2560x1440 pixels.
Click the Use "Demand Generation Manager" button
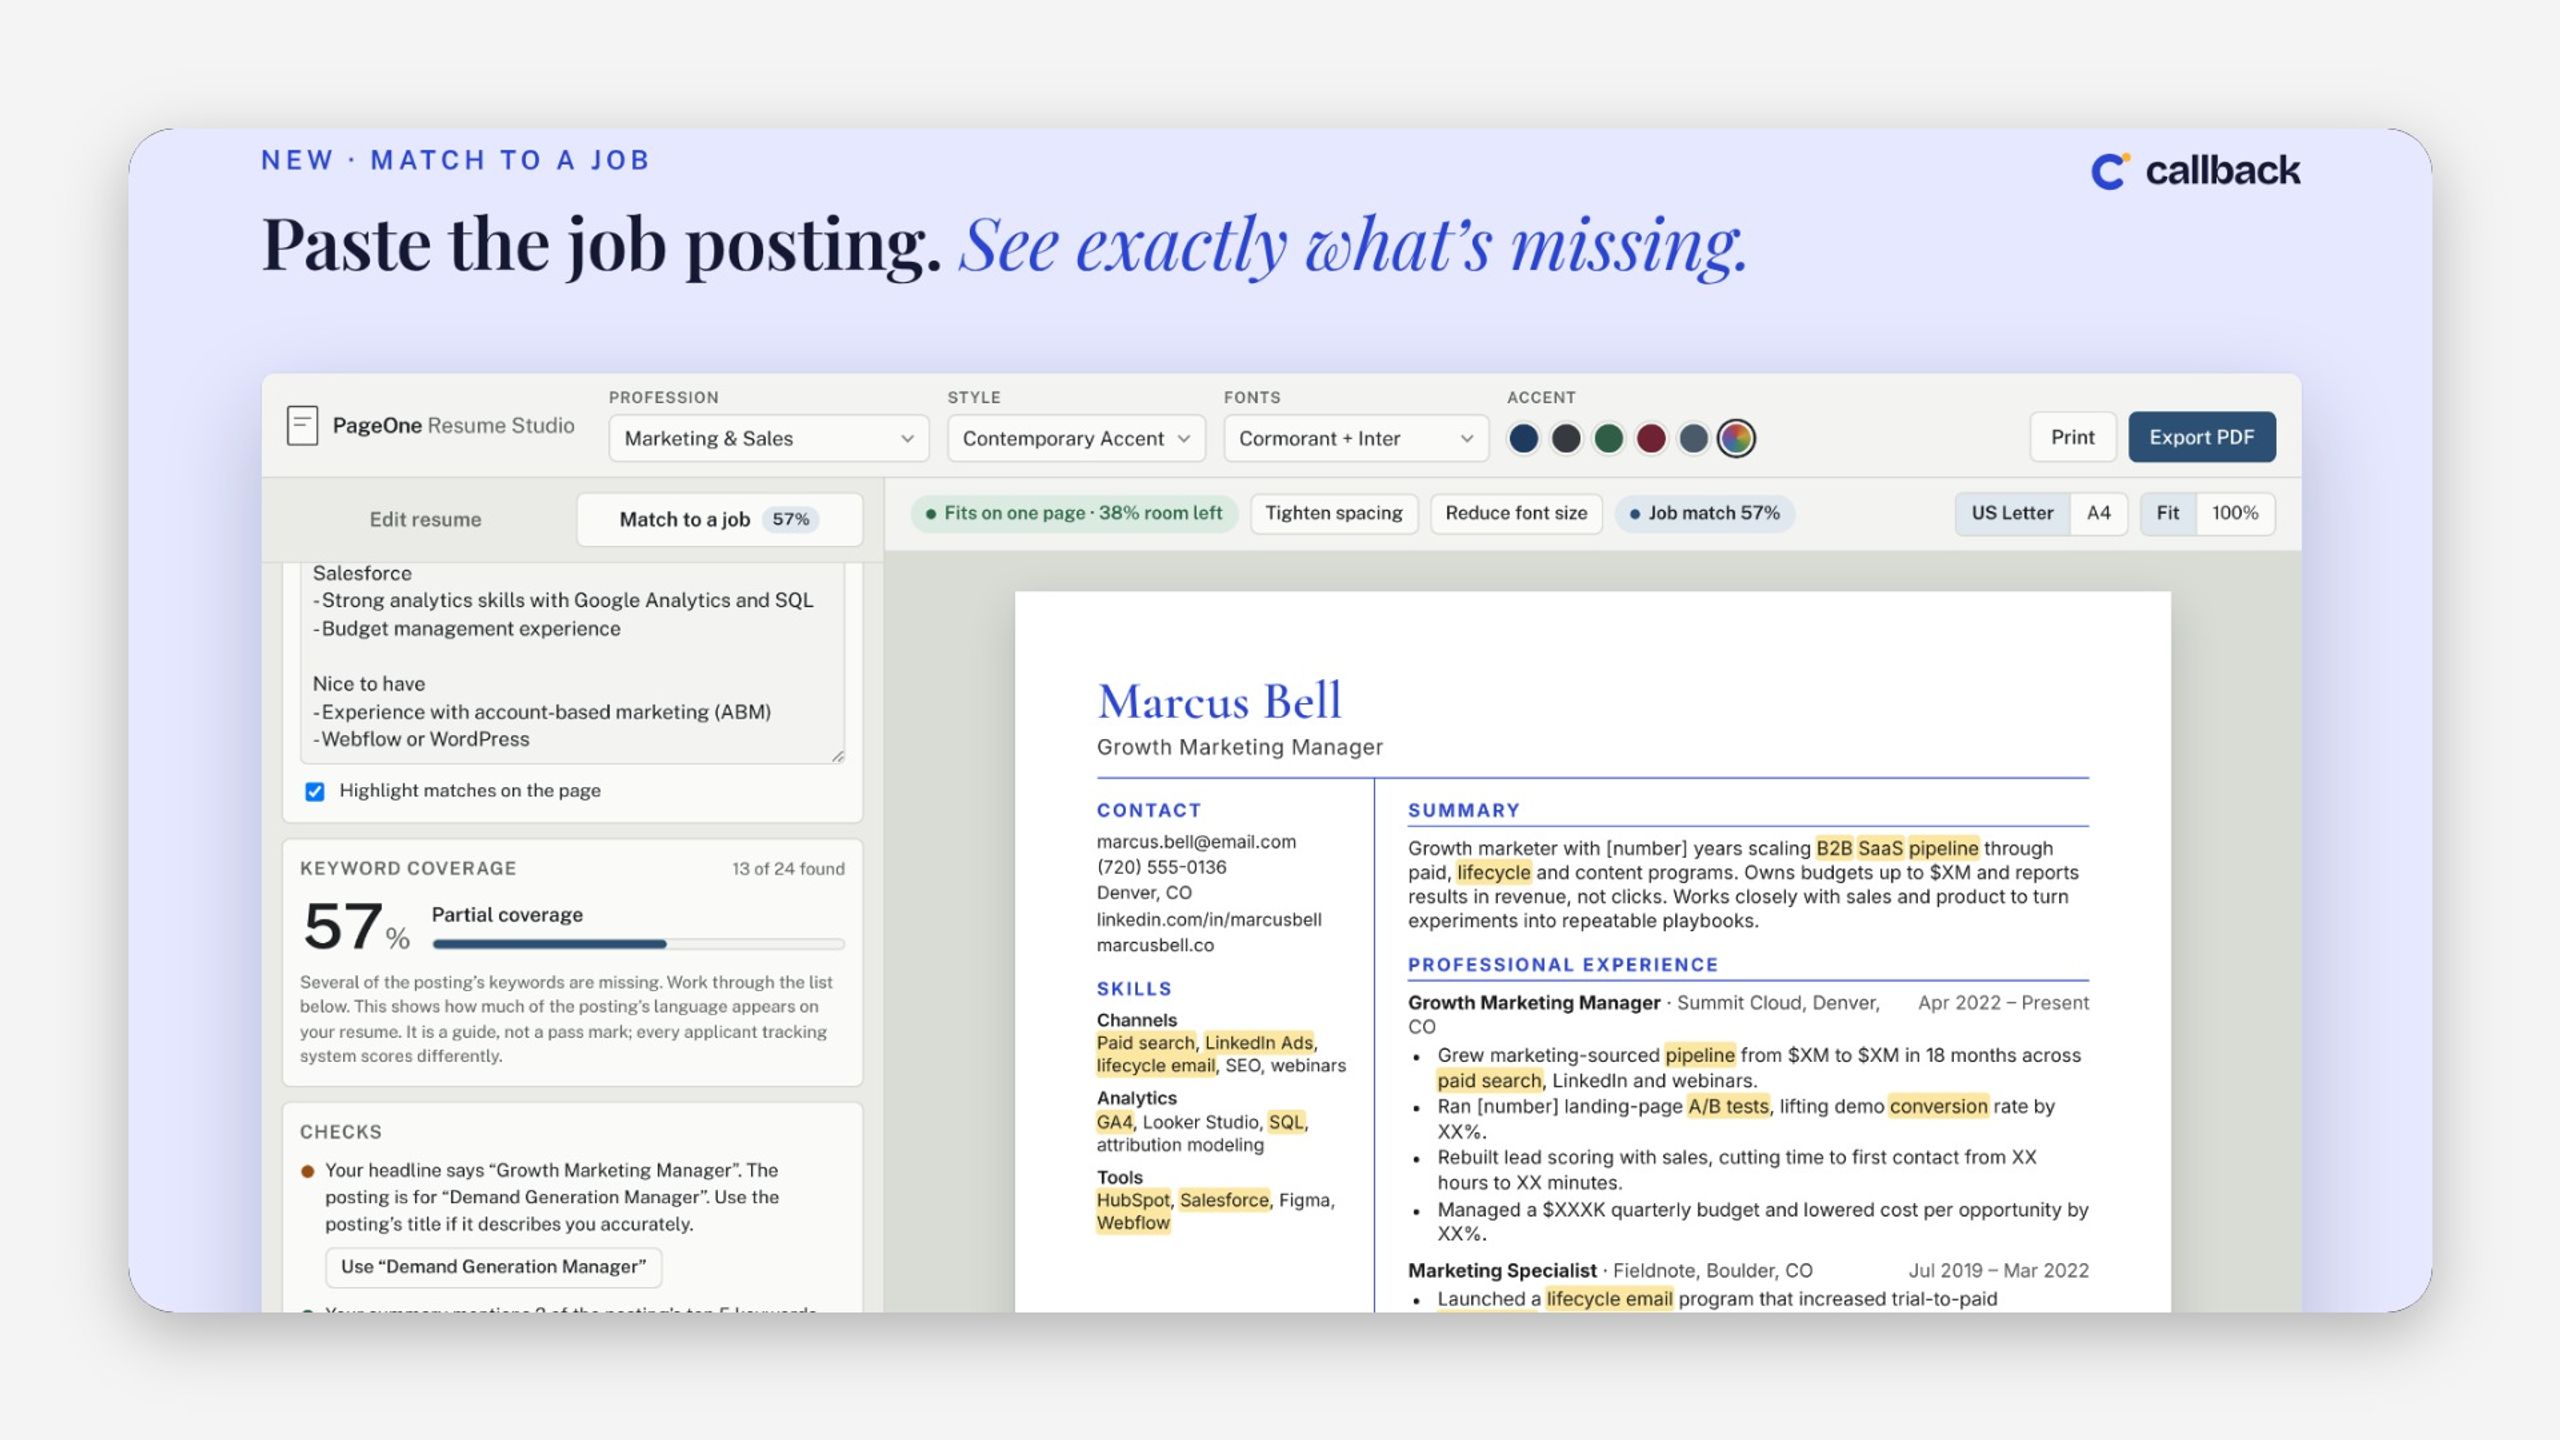click(x=493, y=1267)
